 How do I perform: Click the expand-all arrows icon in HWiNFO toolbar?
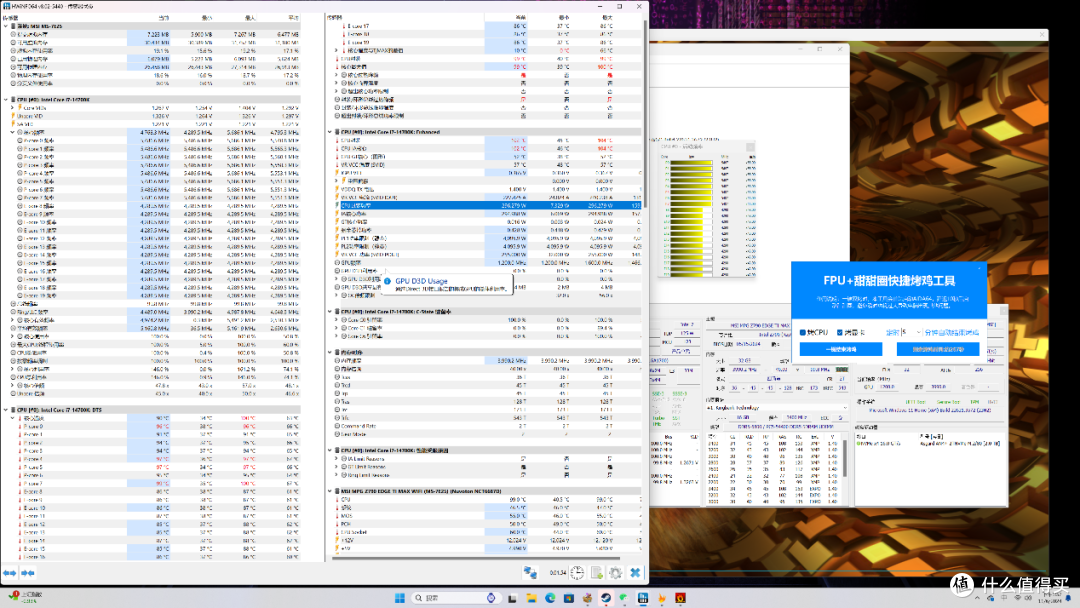(x=10, y=573)
